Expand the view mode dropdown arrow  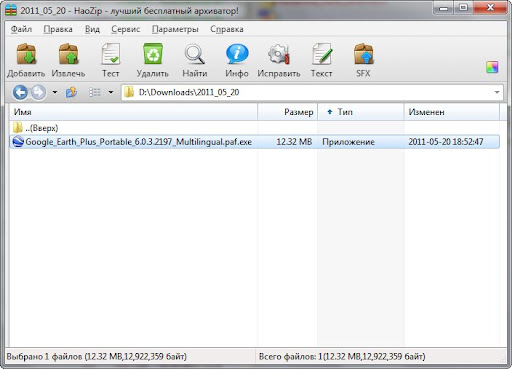pos(111,92)
